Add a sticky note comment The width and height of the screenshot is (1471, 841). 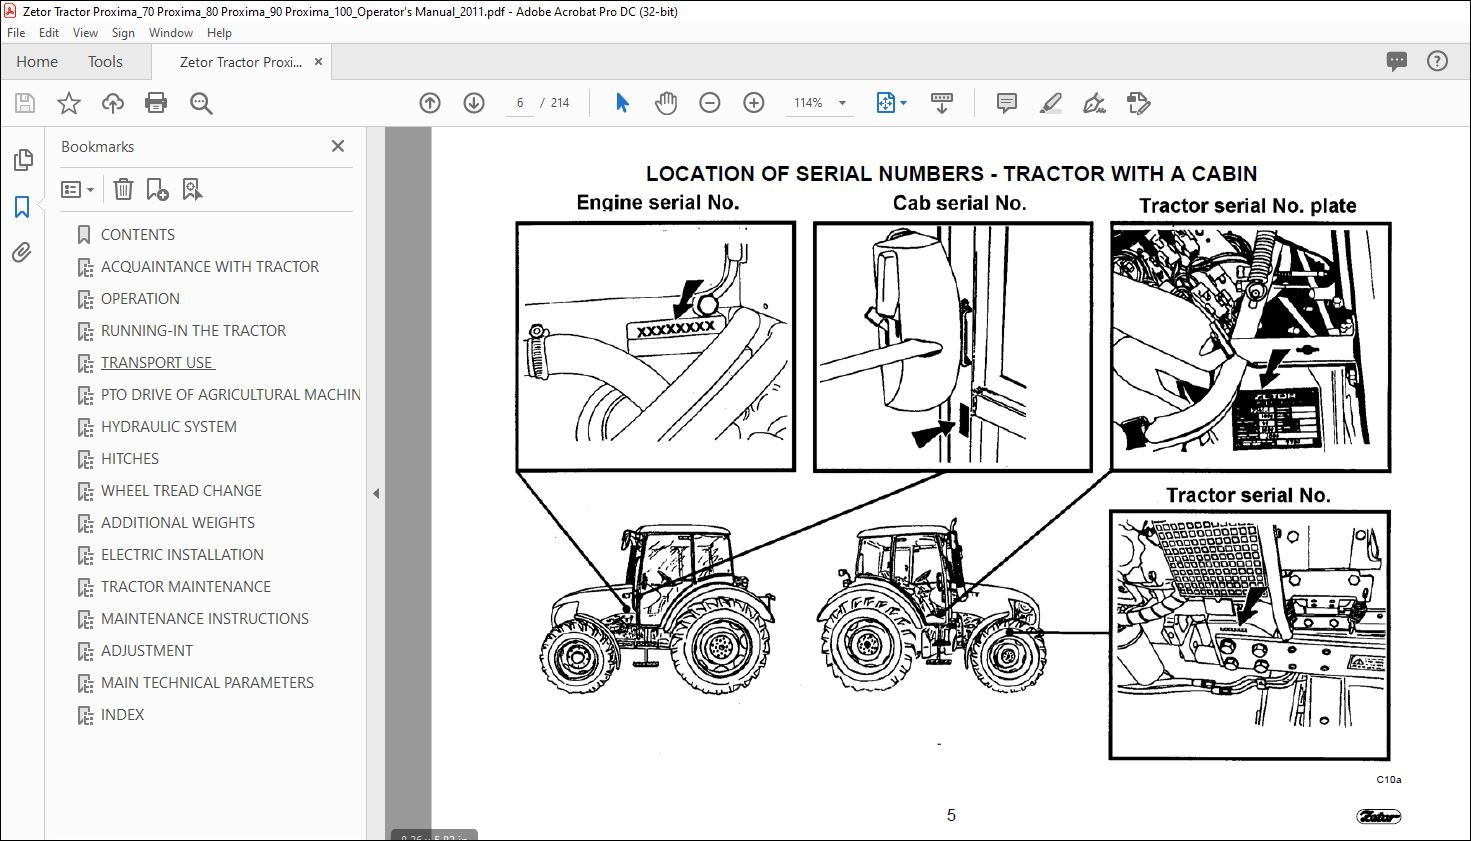(x=1007, y=103)
